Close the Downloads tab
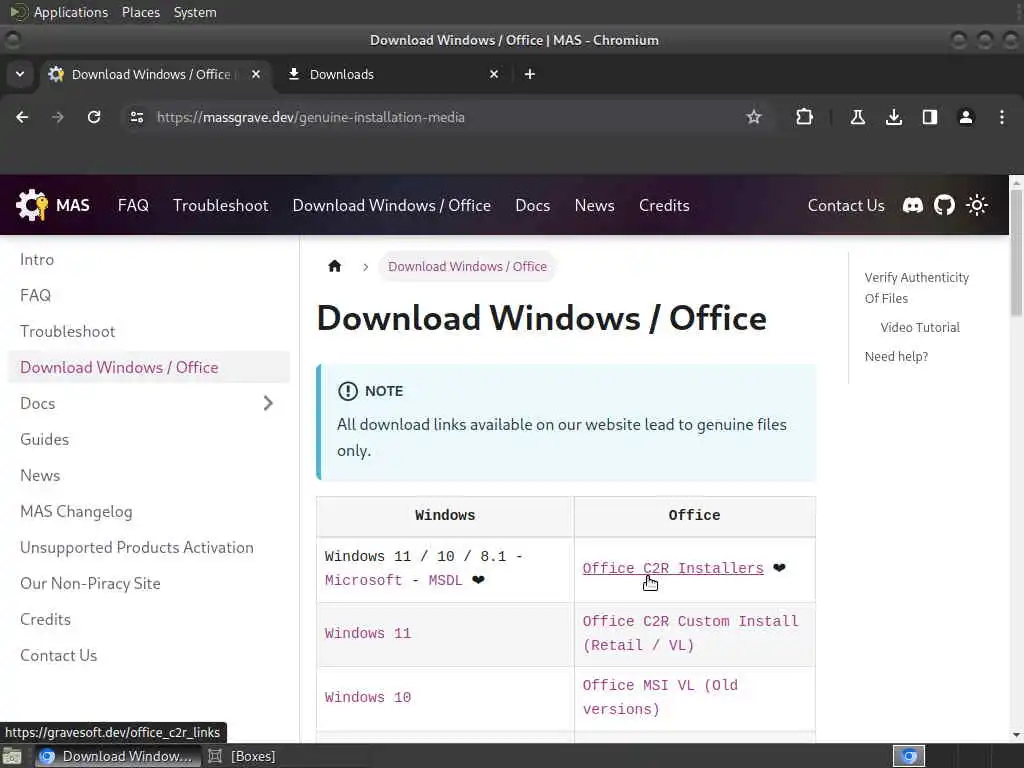The width and height of the screenshot is (1024, 768). (x=494, y=74)
